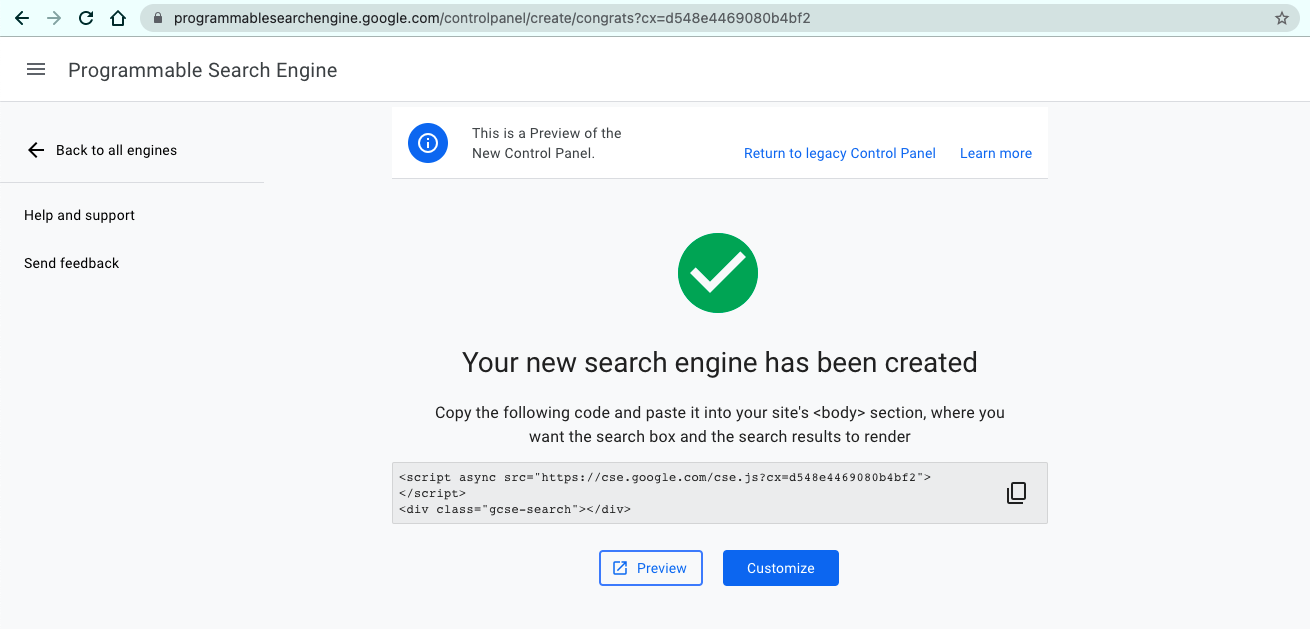This screenshot has width=1310, height=629.
Task: Click the grayed forward navigation arrow
Action: point(53,16)
